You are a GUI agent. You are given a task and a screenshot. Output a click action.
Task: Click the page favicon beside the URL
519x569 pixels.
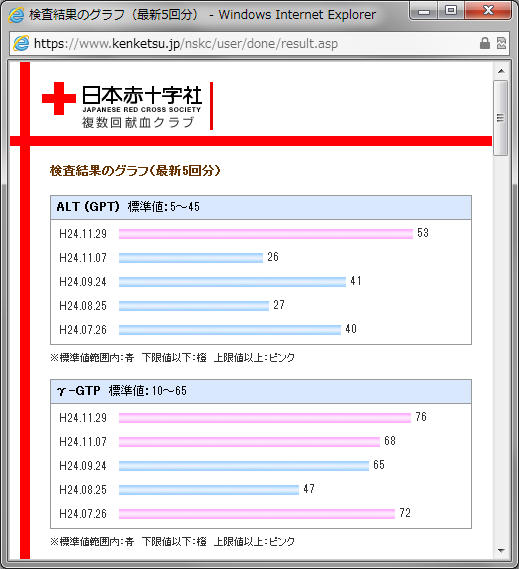click(x=21, y=44)
